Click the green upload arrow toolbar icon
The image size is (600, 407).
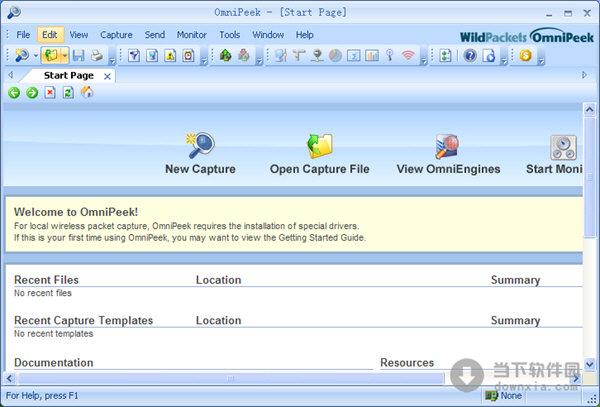pyautogui.click(x=225, y=56)
